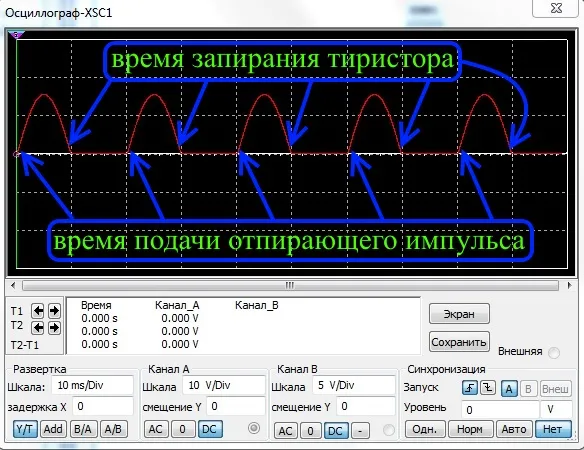Switch timebase to A/B mode
Viewport: 584px width, 450px height.
[x=113, y=429]
